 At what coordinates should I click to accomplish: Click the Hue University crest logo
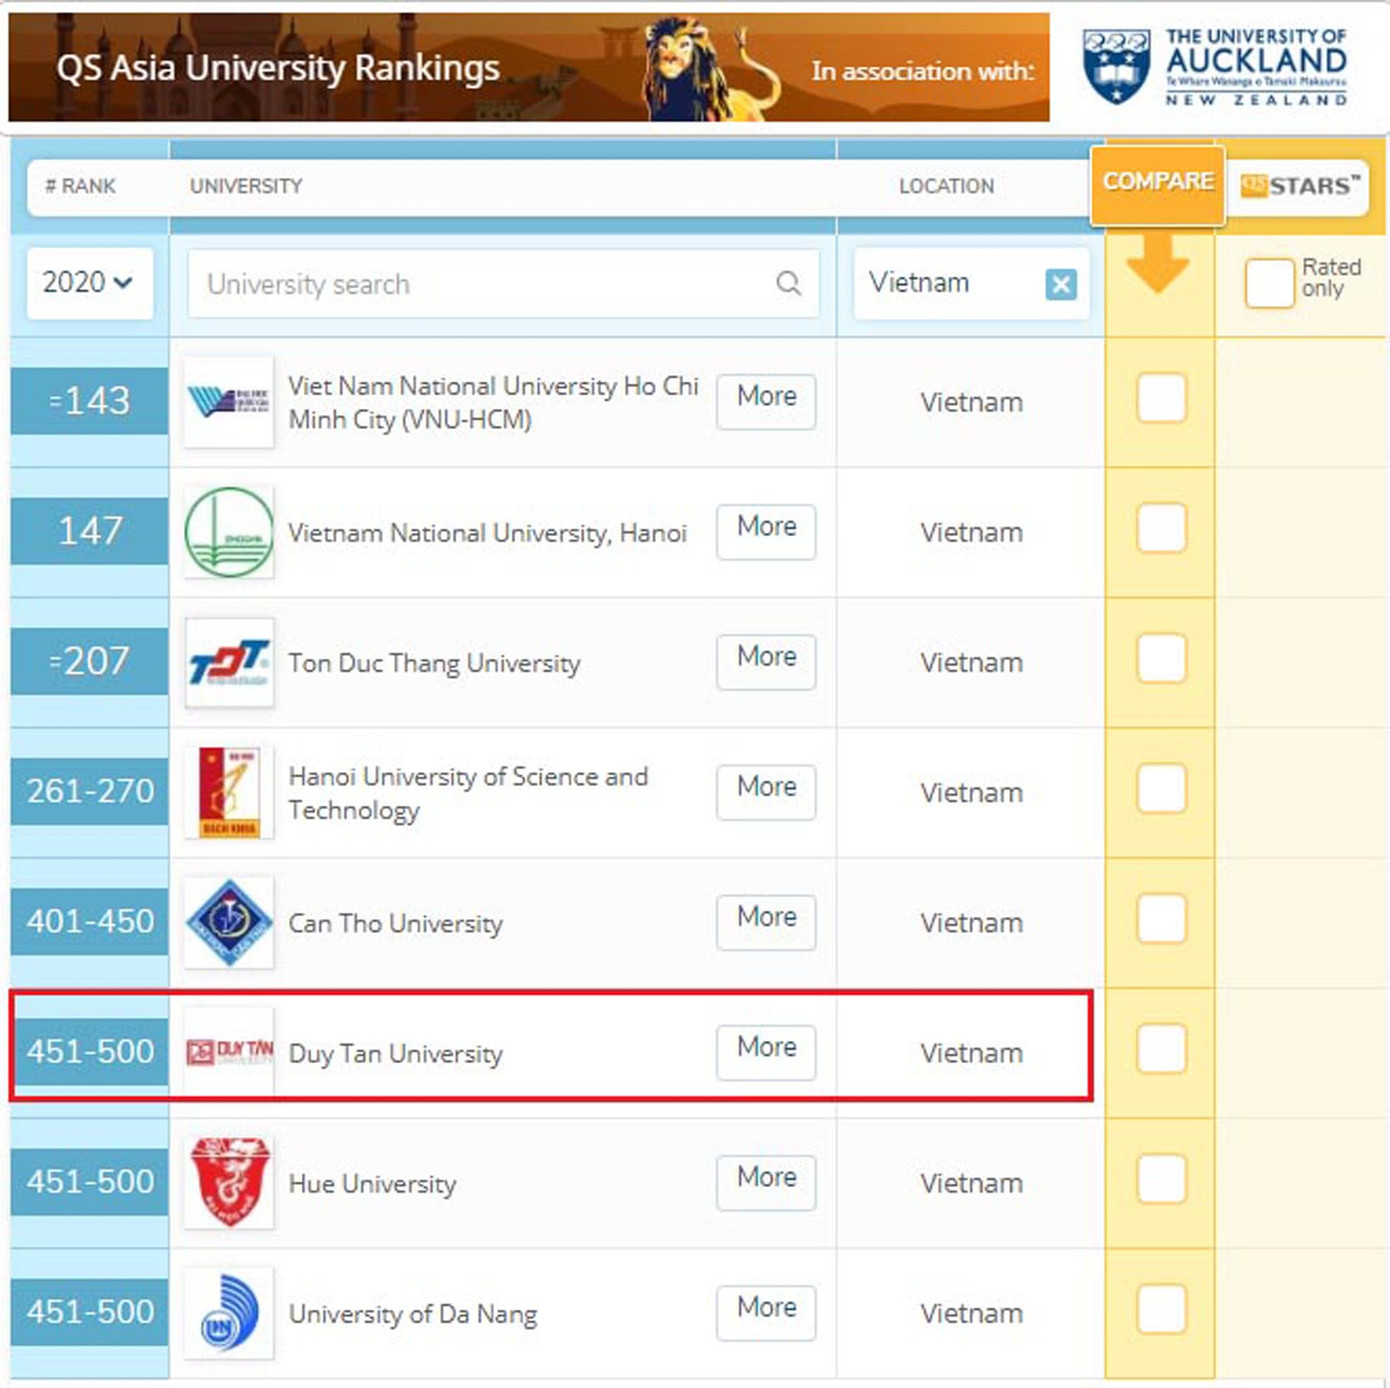[228, 1183]
